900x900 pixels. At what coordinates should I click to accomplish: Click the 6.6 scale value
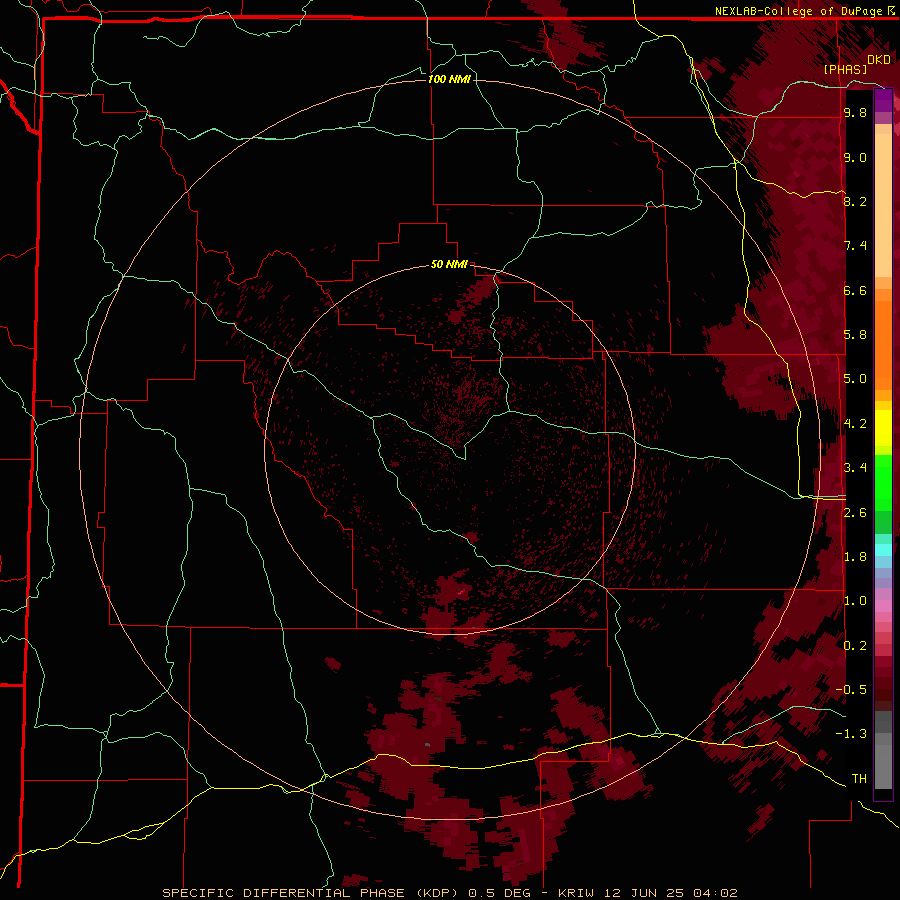855,290
